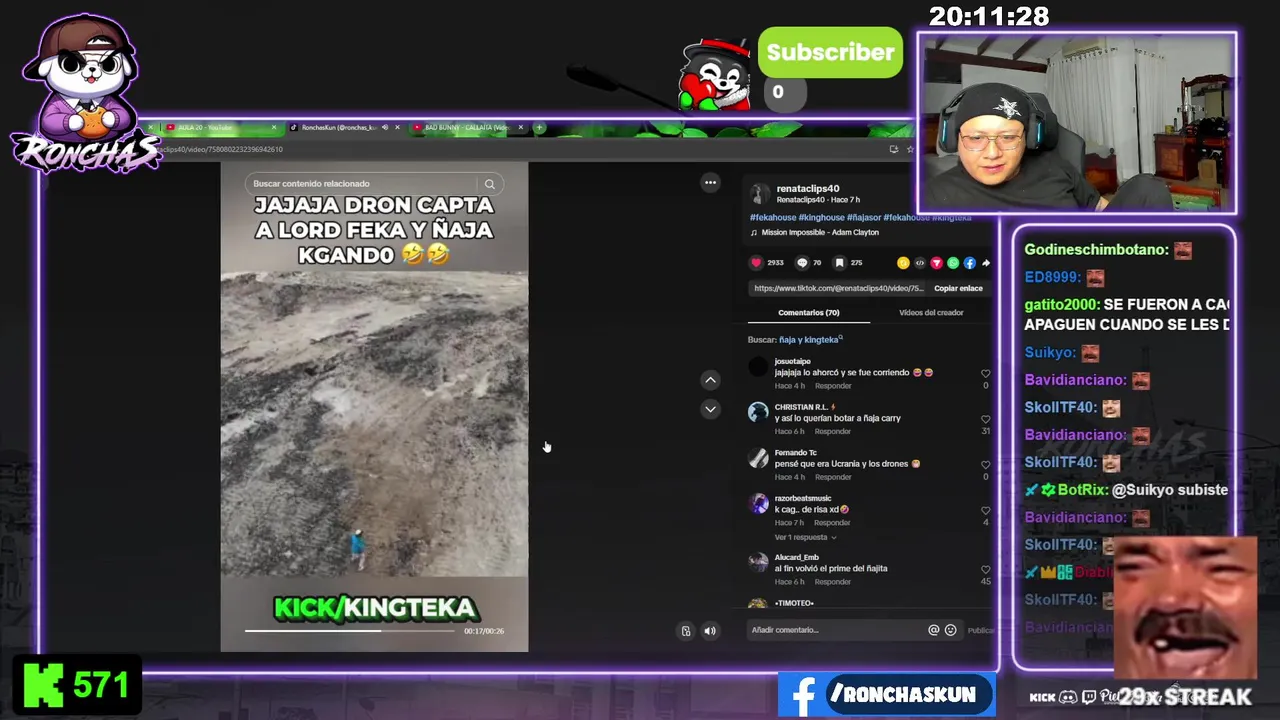This screenshot has width=1280, height=720.
Task: Click username Alucard_Emb in comments
Action: coord(796,557)
